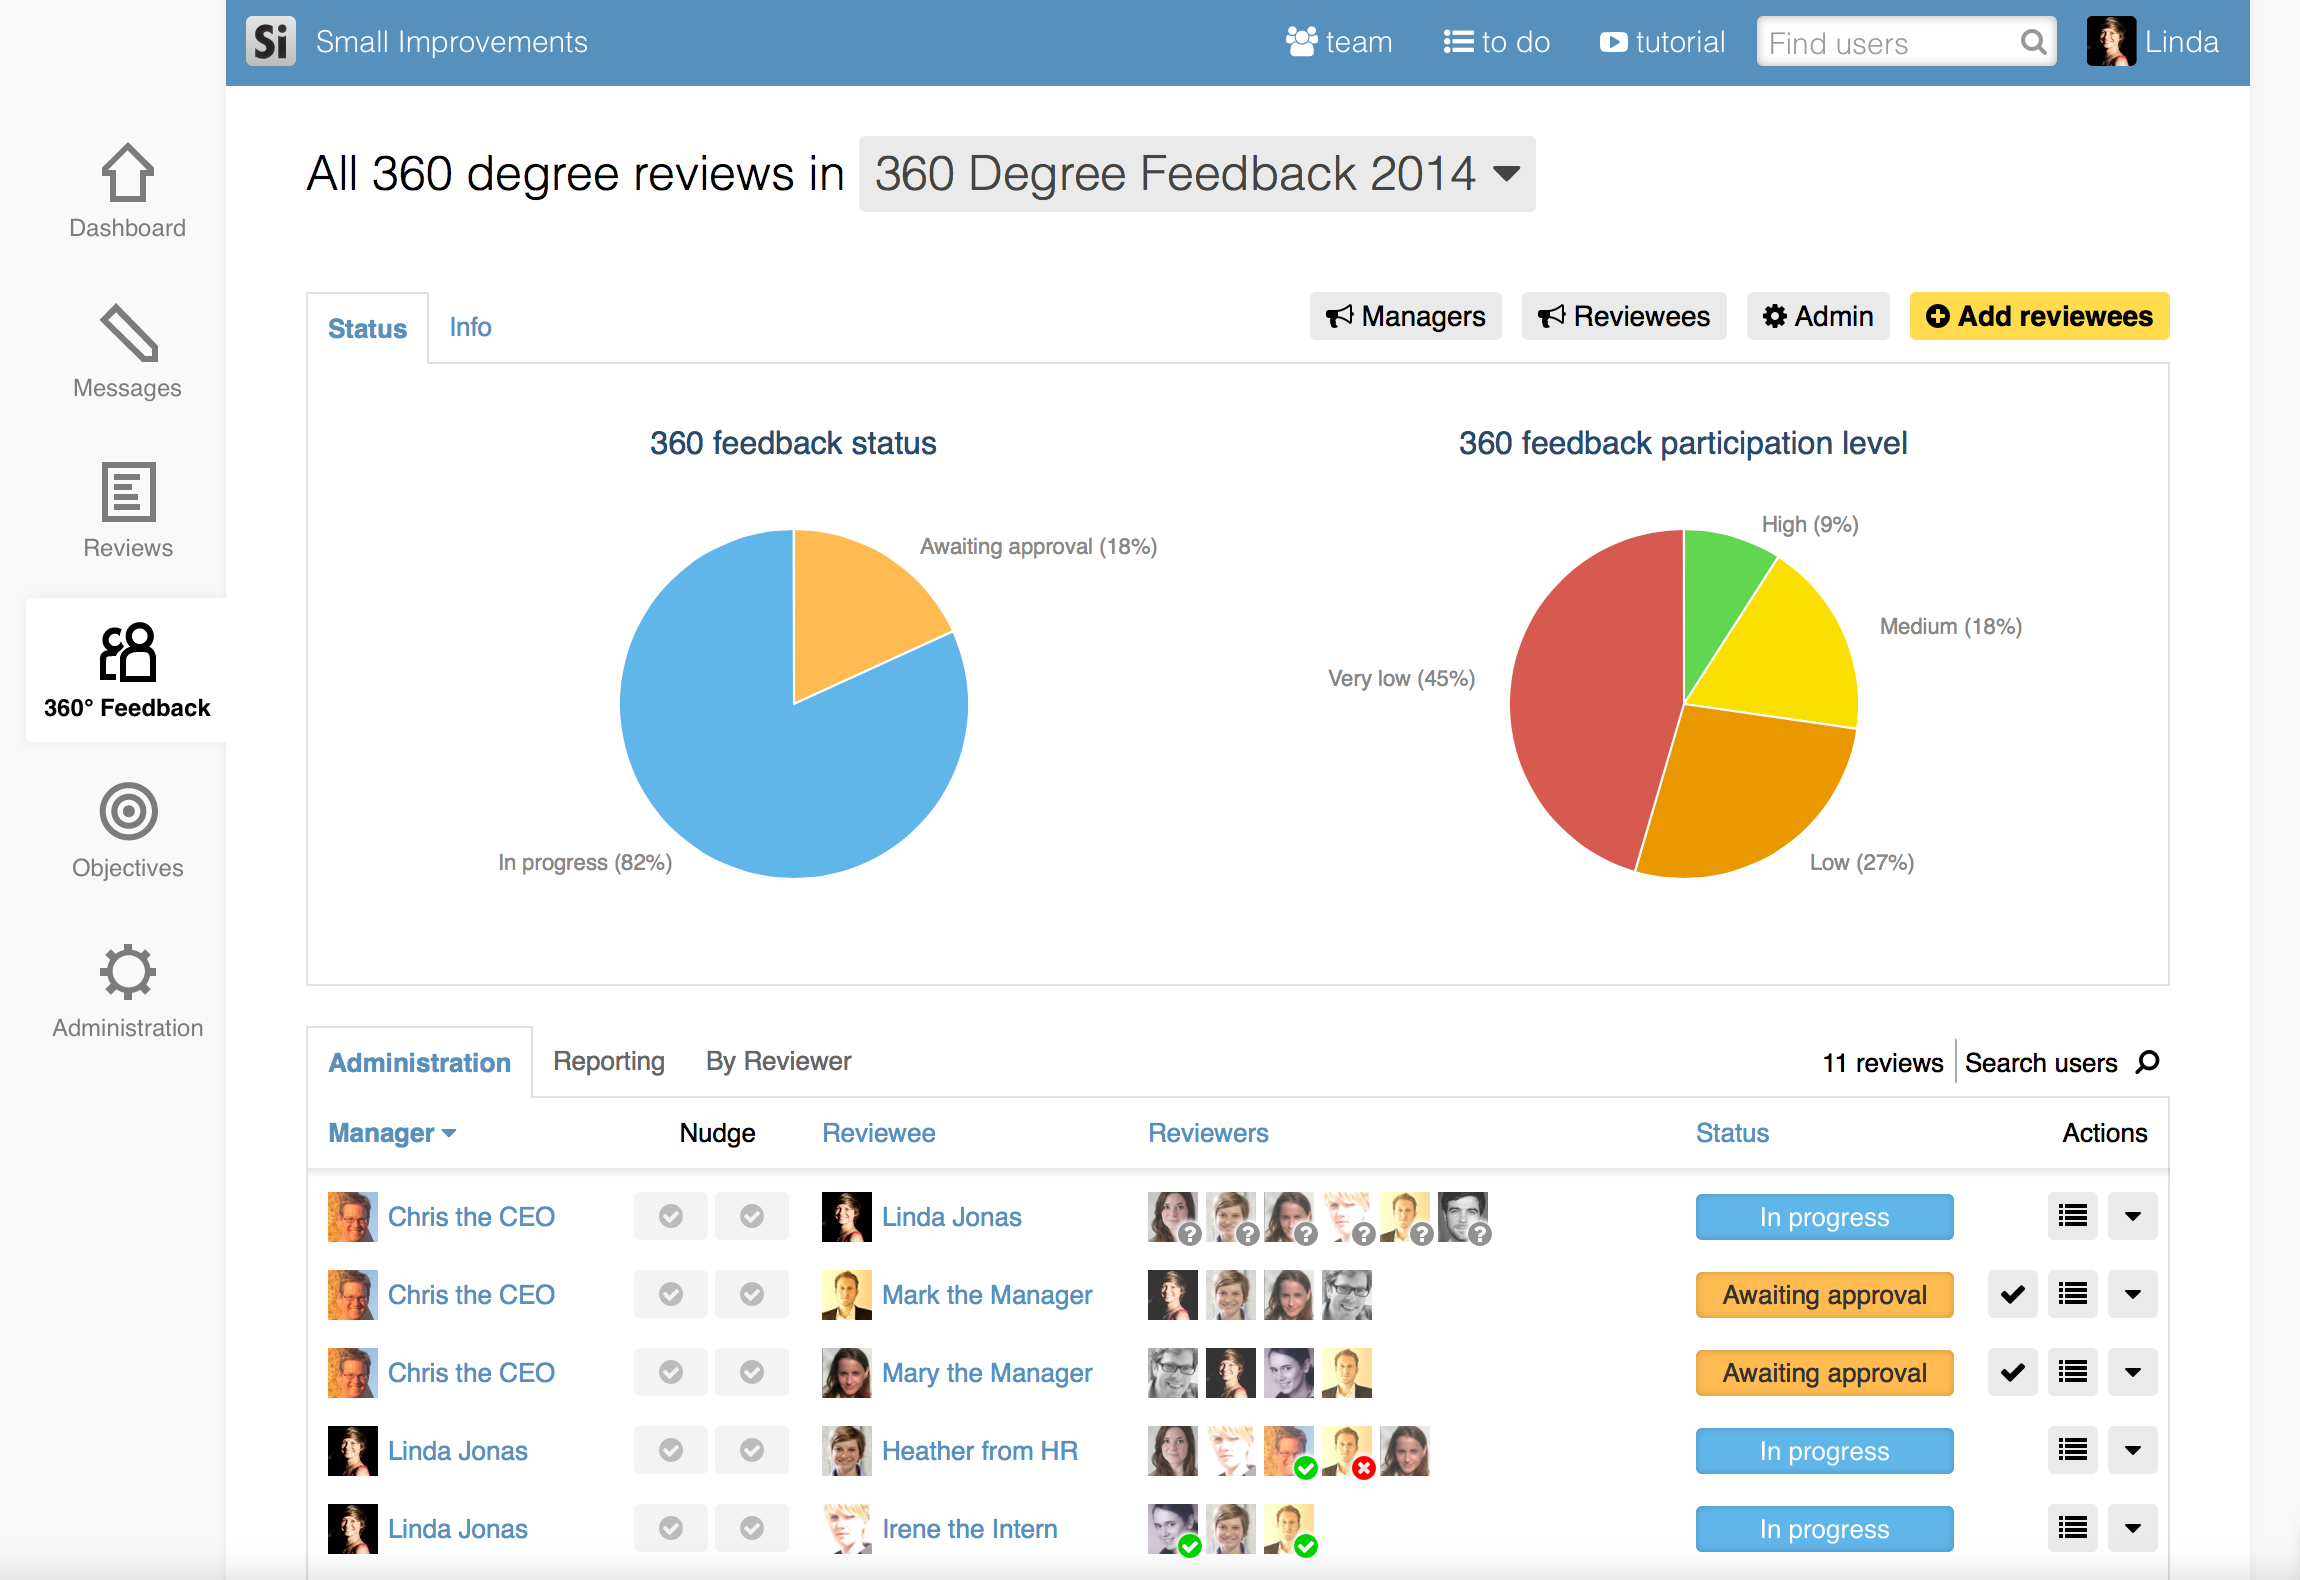
Task: Toggle second nudge check for Mark the Manager
Action: click(x=752, y=1294)
